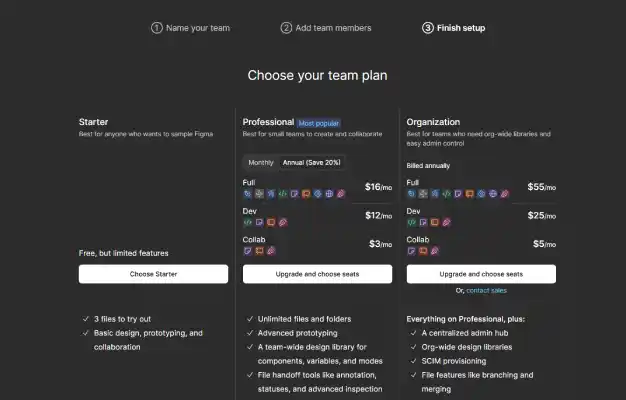Click green Dev Mode icon in Professional Full row

[x=283, y=194]
